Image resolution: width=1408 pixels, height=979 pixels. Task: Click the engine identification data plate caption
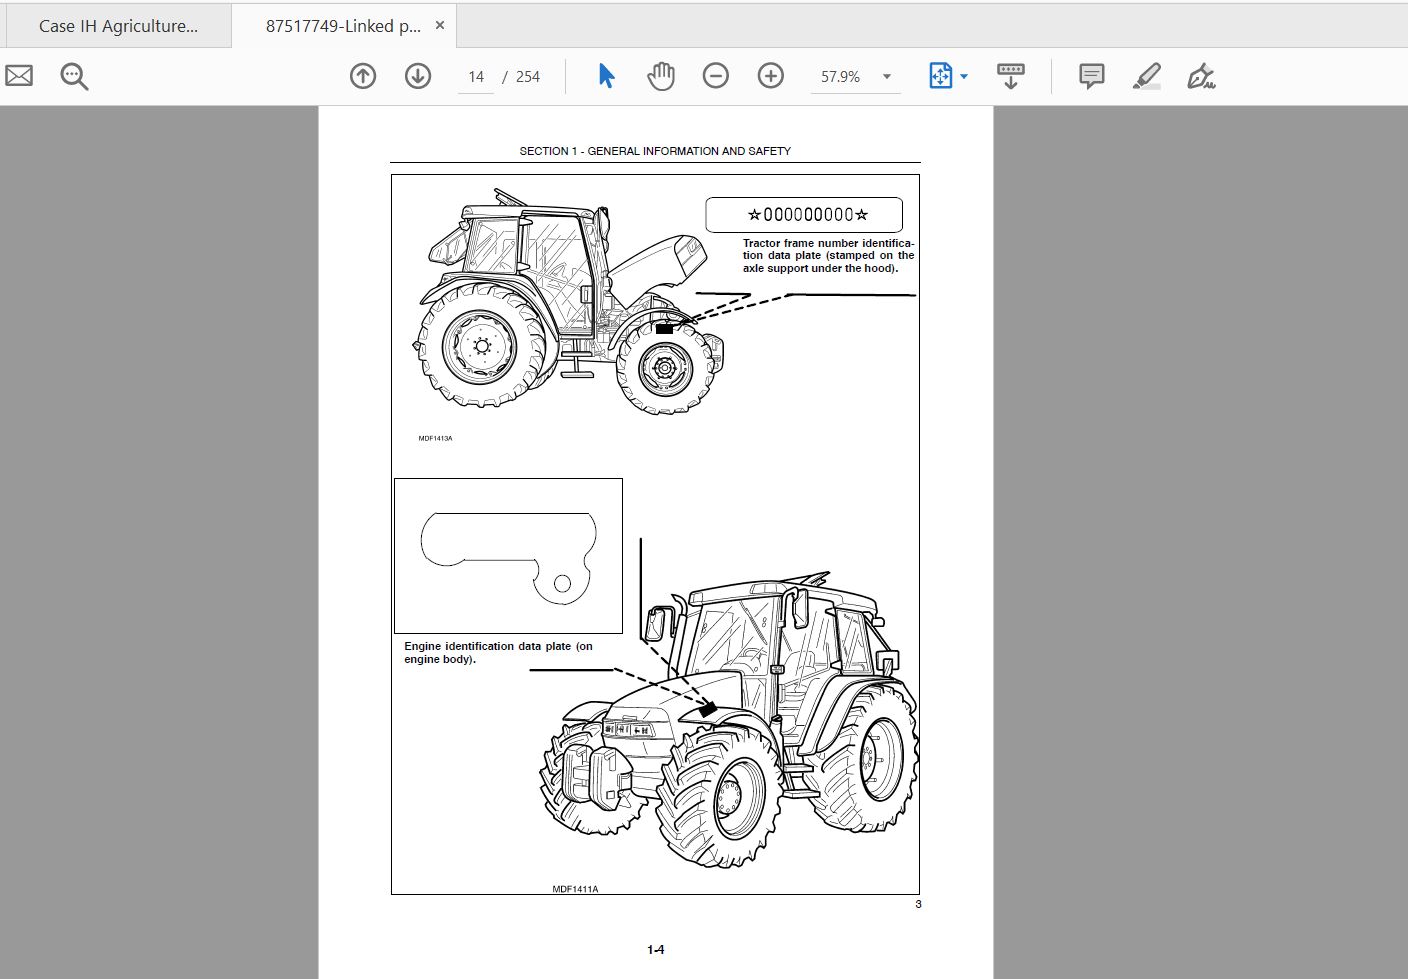[498, 652]
